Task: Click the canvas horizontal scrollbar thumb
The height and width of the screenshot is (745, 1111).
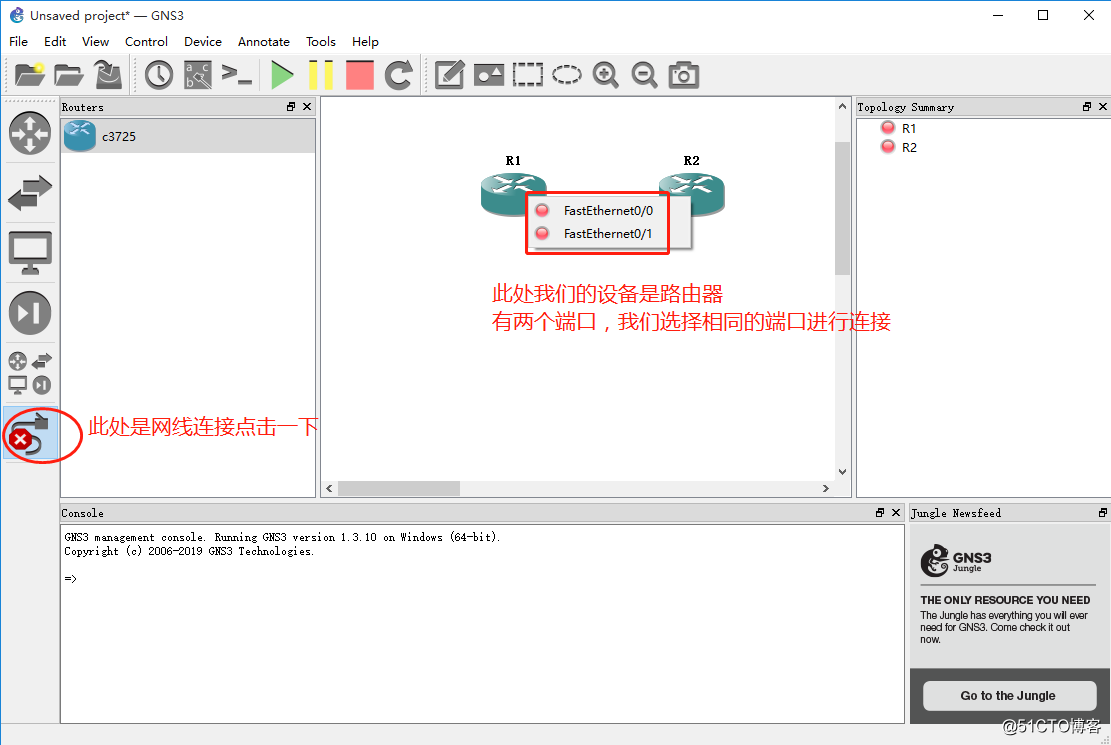Action: pyautogui.click(x=399, y=488)
